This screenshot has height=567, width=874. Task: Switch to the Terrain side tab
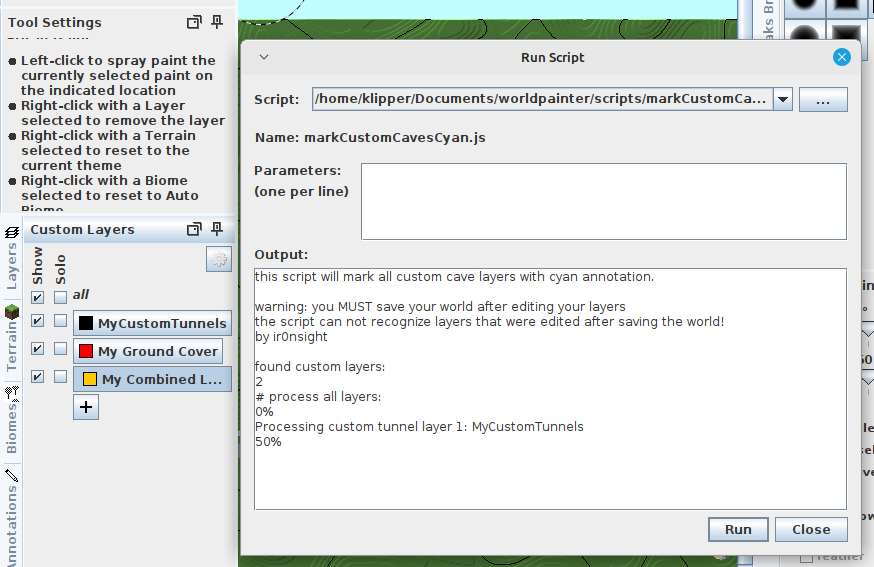point(12,342)
